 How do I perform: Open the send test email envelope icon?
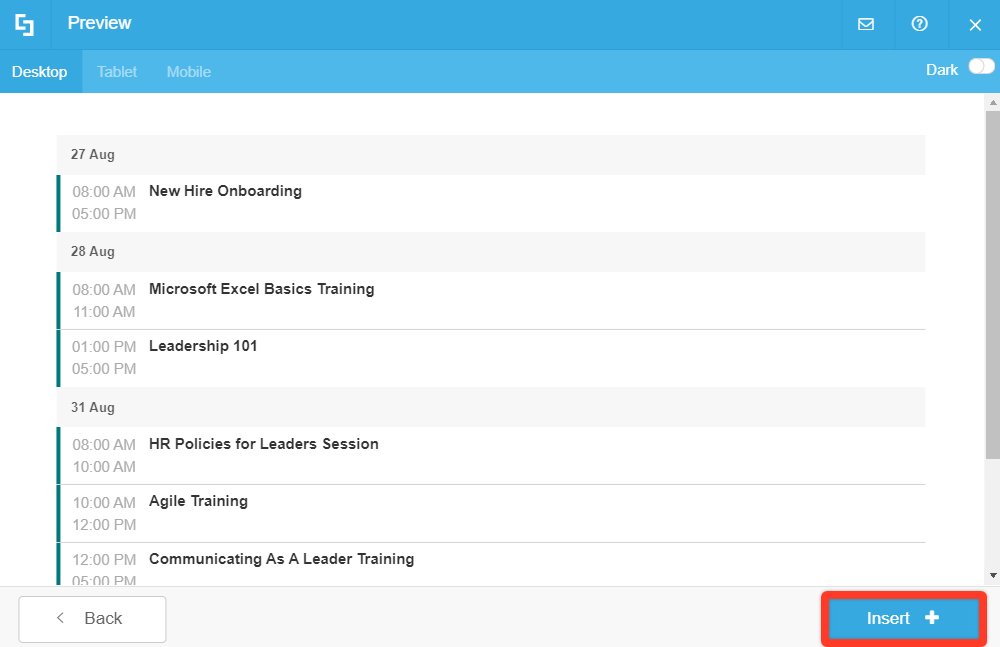[866, 23]
